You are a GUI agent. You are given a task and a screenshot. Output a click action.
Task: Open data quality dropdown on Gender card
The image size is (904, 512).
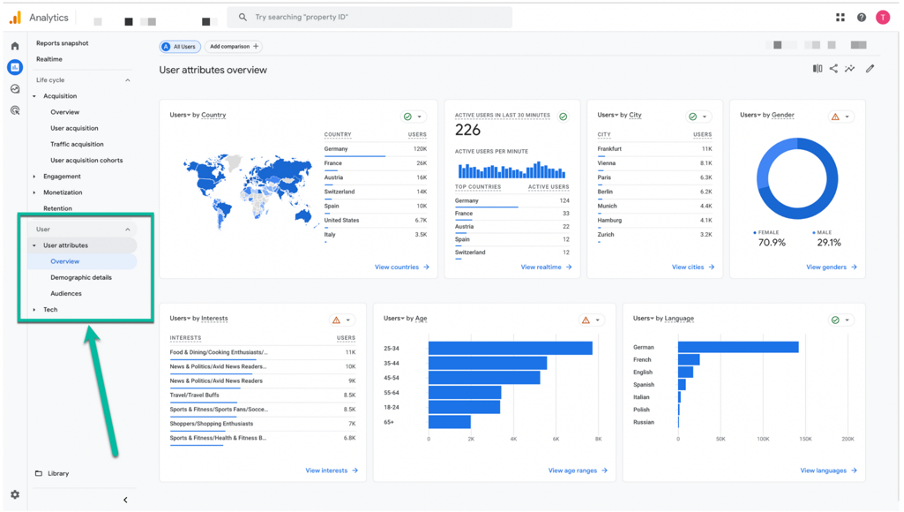841,116
